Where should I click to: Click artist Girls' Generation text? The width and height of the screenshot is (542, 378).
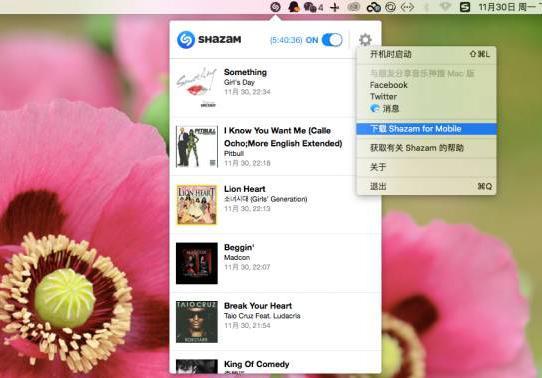pyautogui.click(x=265, y=199)
